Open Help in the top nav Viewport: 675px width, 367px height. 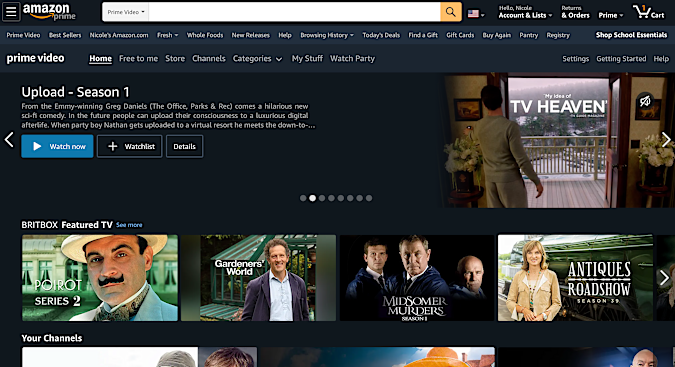(x=285, y=35)
